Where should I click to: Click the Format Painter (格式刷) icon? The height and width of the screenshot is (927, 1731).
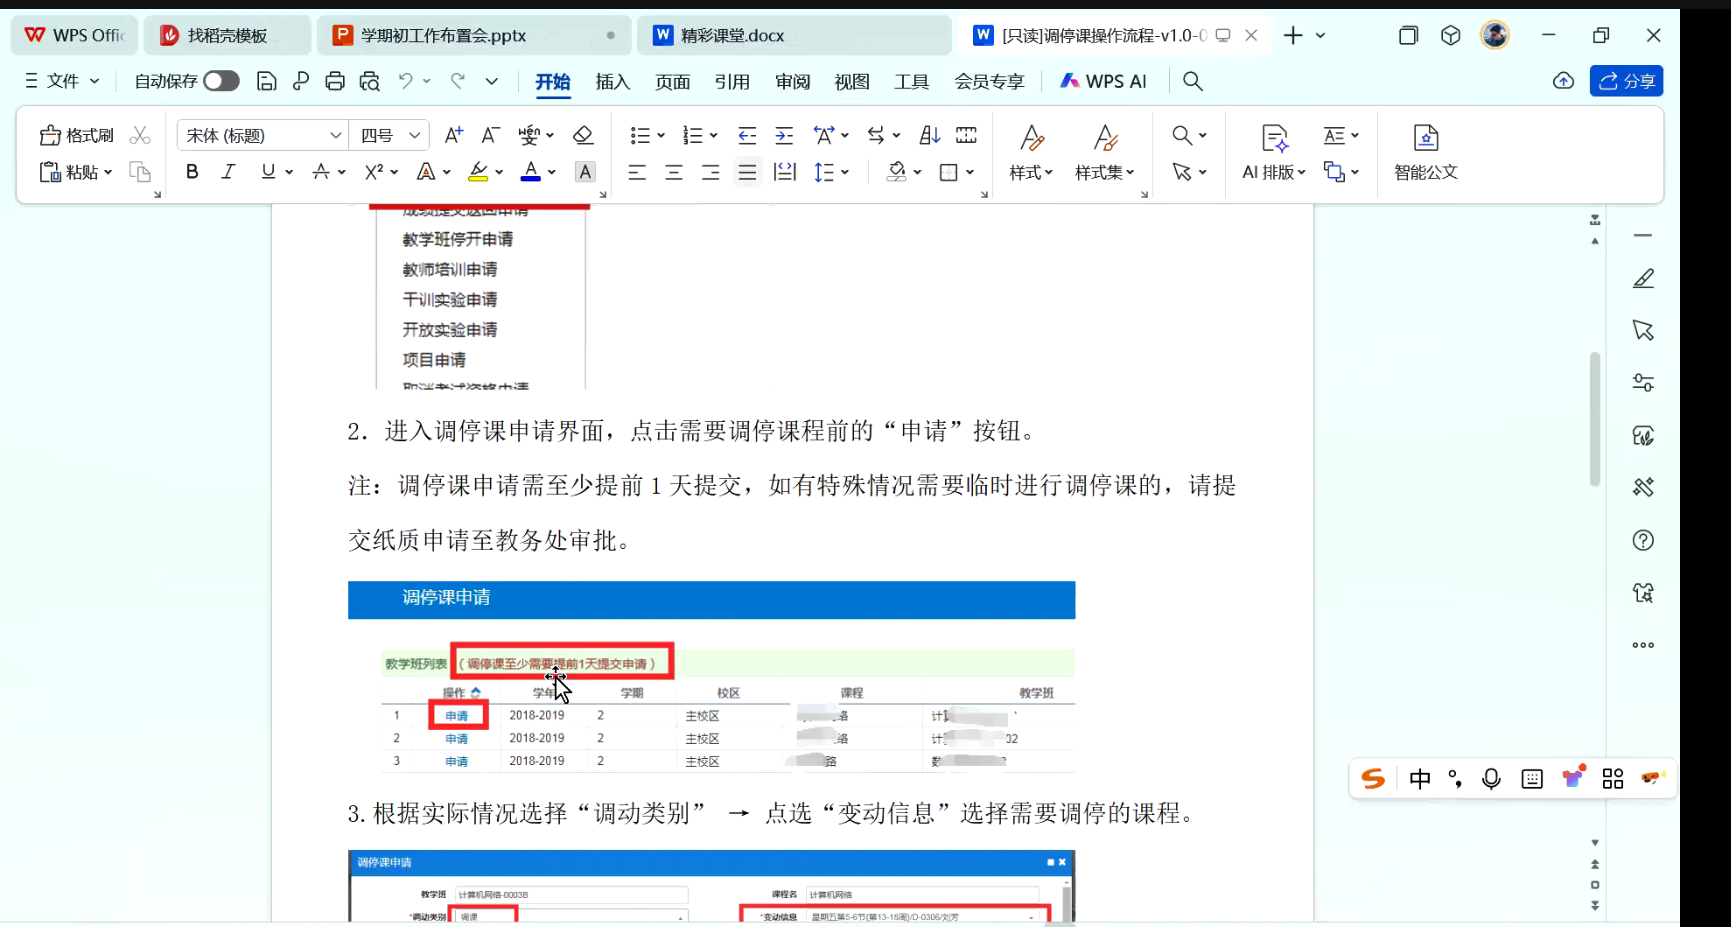pyautogui.click(x=76, y=135)
